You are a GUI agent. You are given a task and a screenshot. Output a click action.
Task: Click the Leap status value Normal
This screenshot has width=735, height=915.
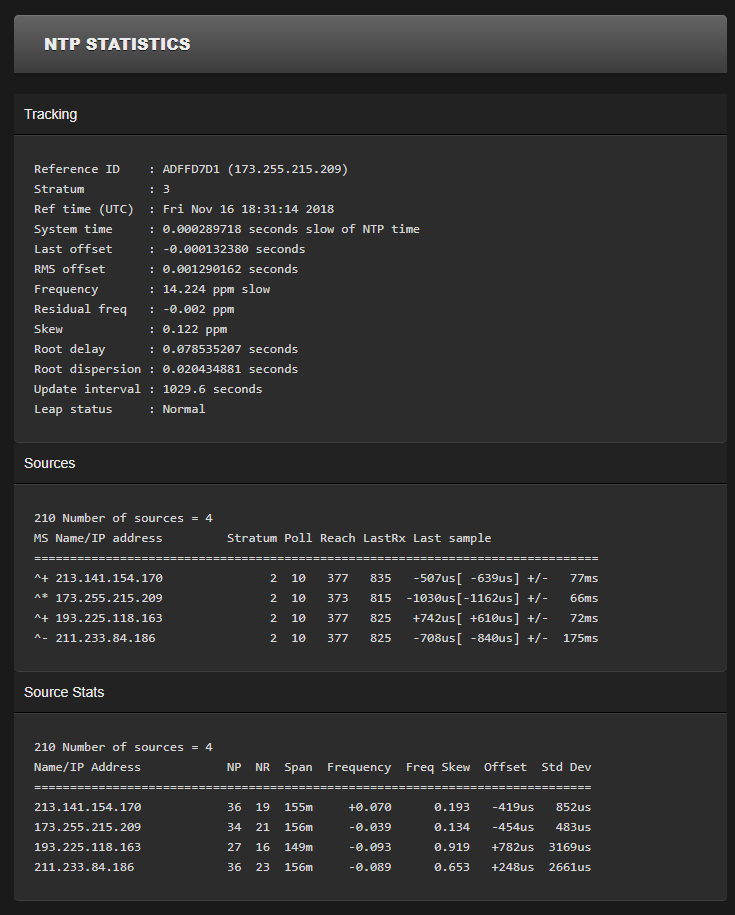coord(184,409)
